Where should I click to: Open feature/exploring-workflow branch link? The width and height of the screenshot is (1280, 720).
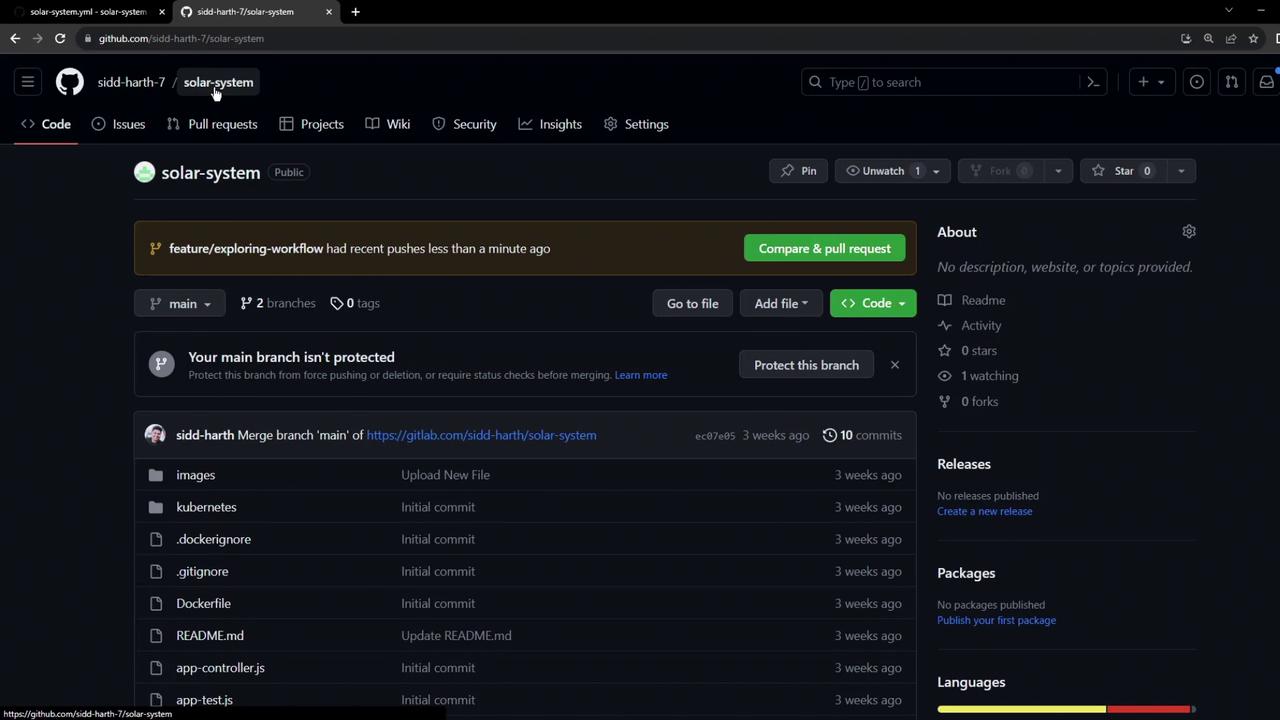(246, 248)
